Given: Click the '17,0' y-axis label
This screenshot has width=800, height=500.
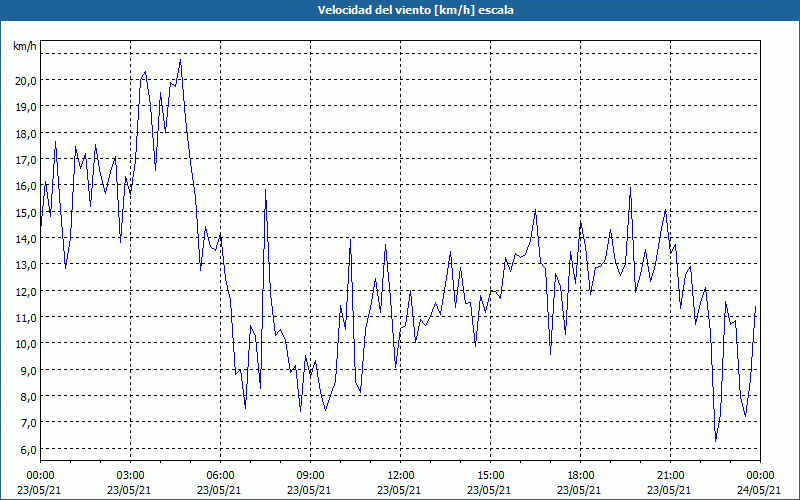Looking at the screenshot, I should click(26, 160).
